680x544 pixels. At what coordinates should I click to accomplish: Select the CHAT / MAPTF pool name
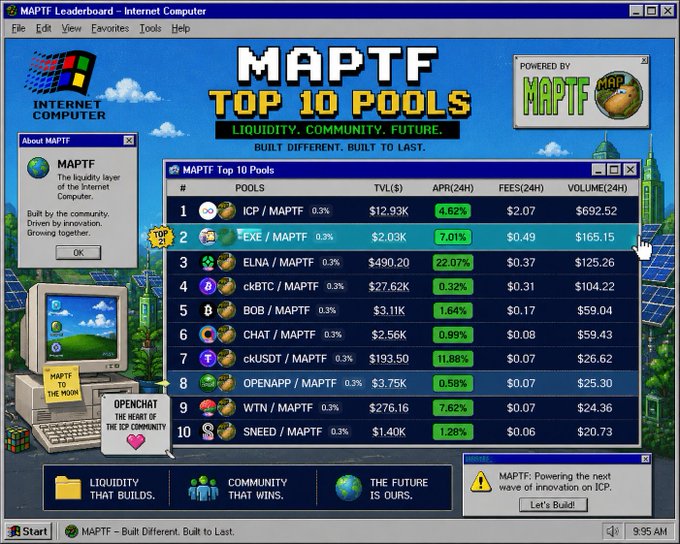tap(279, 334)
